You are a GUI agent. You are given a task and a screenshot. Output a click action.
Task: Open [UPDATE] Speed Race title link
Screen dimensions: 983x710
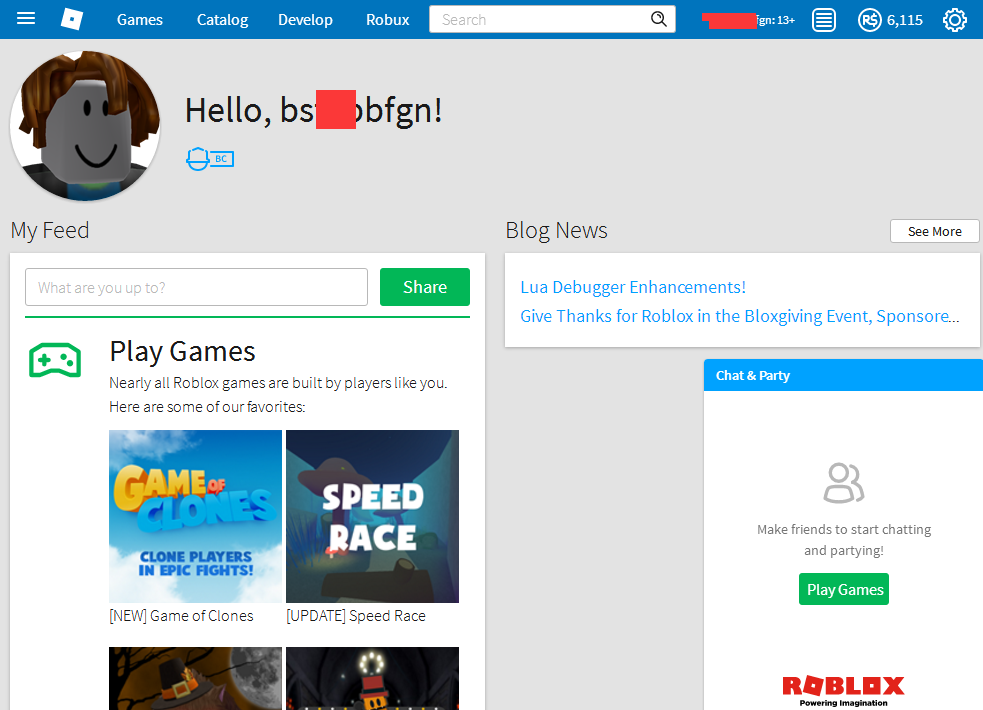[356, 616]
